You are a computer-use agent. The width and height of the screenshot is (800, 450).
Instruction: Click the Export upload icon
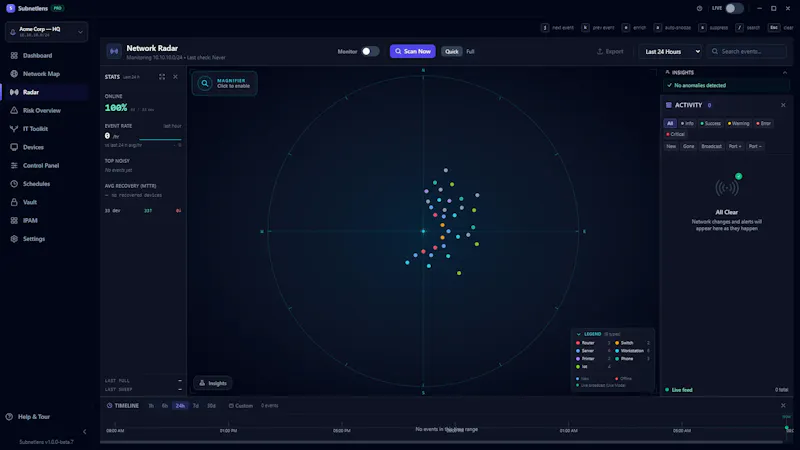(600, 51)
